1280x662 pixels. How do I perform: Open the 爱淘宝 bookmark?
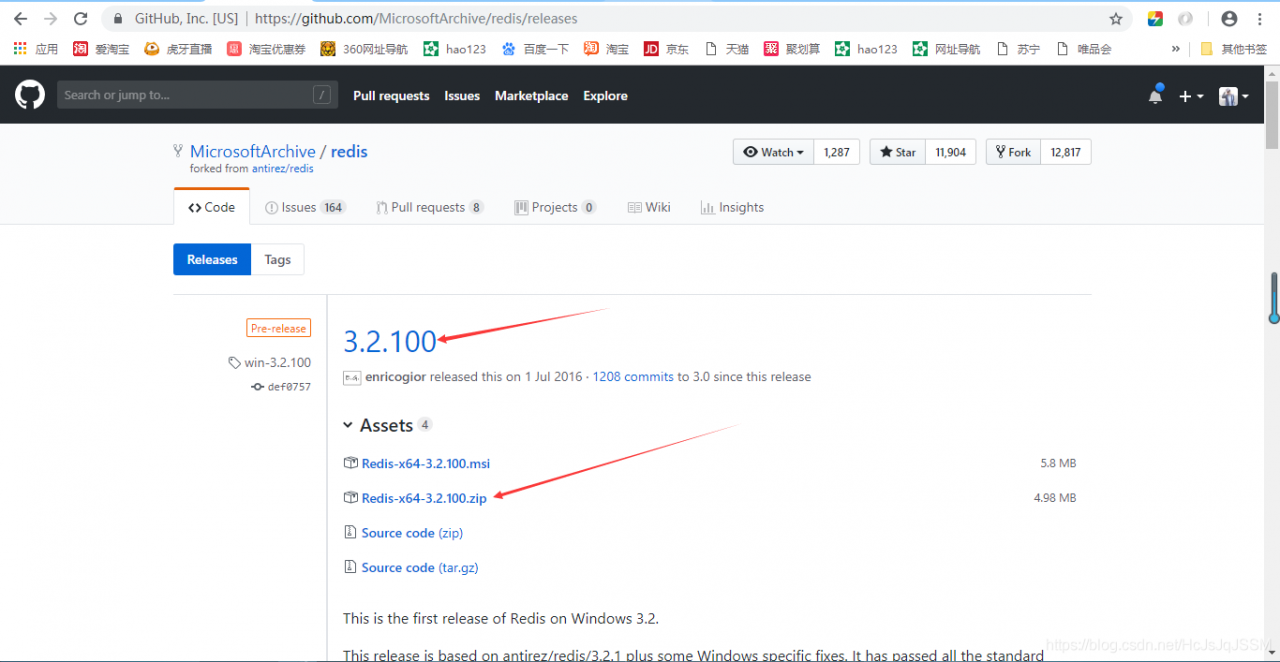coord(101,49)
